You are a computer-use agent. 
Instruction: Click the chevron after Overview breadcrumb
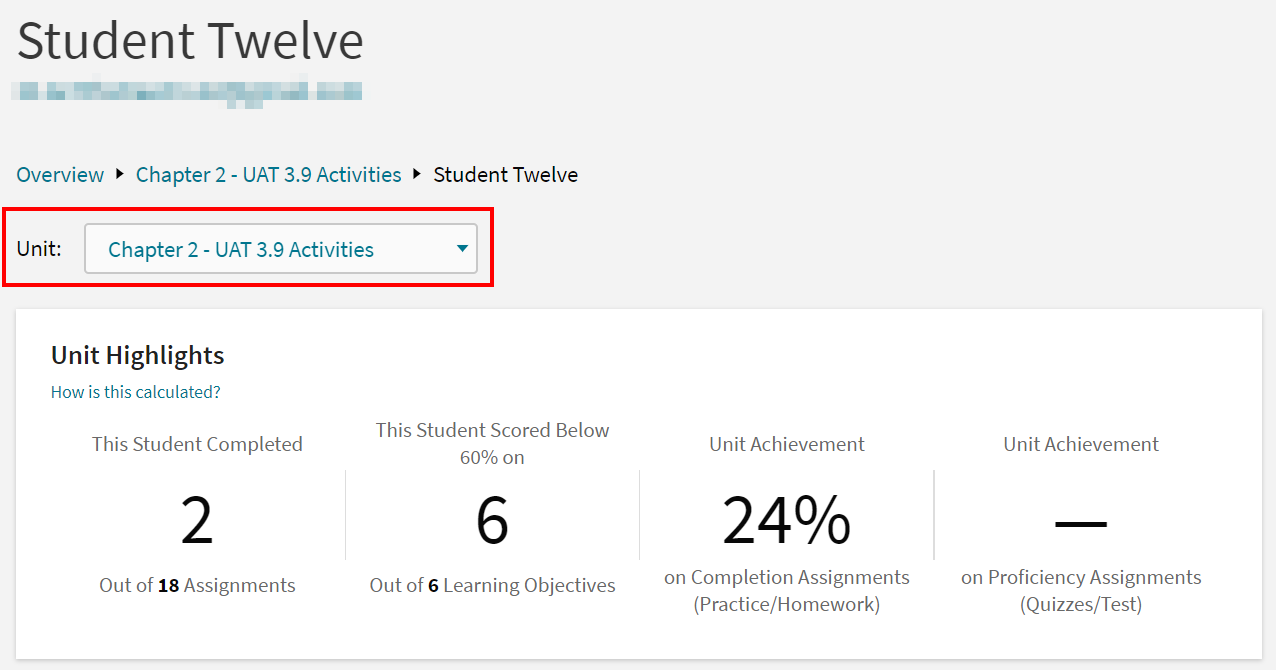(x=119, y=174)
